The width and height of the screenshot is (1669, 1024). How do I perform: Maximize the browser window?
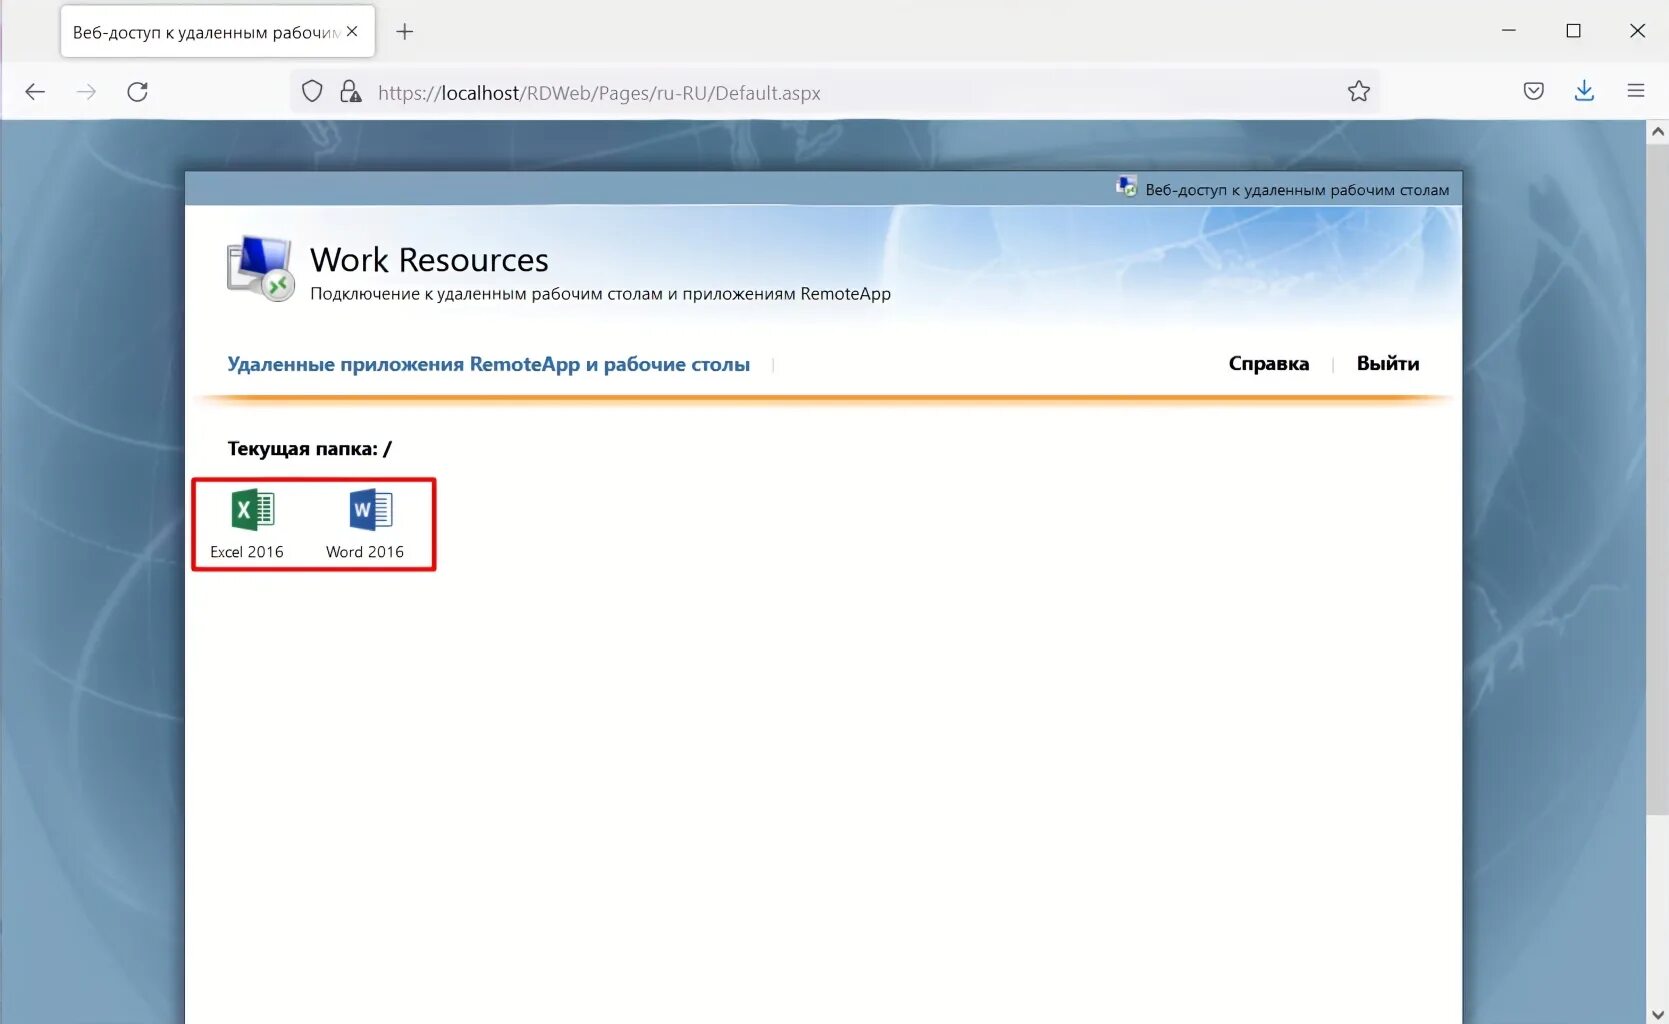click(1573, 31)
